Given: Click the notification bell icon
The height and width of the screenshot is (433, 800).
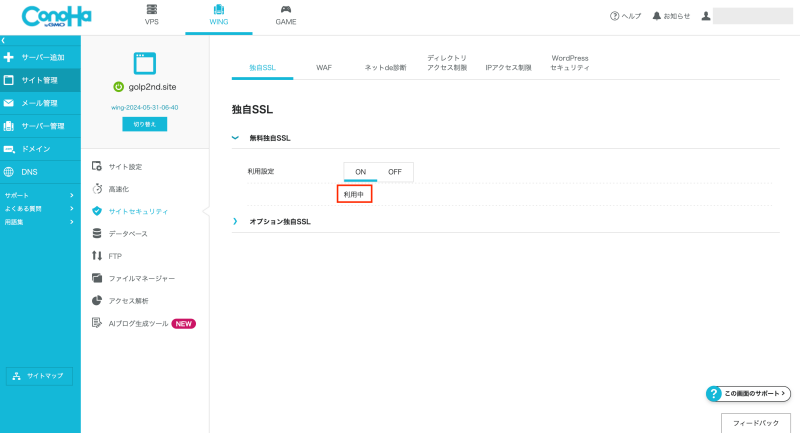Looking at the screenshot, I should pos(657,16).
